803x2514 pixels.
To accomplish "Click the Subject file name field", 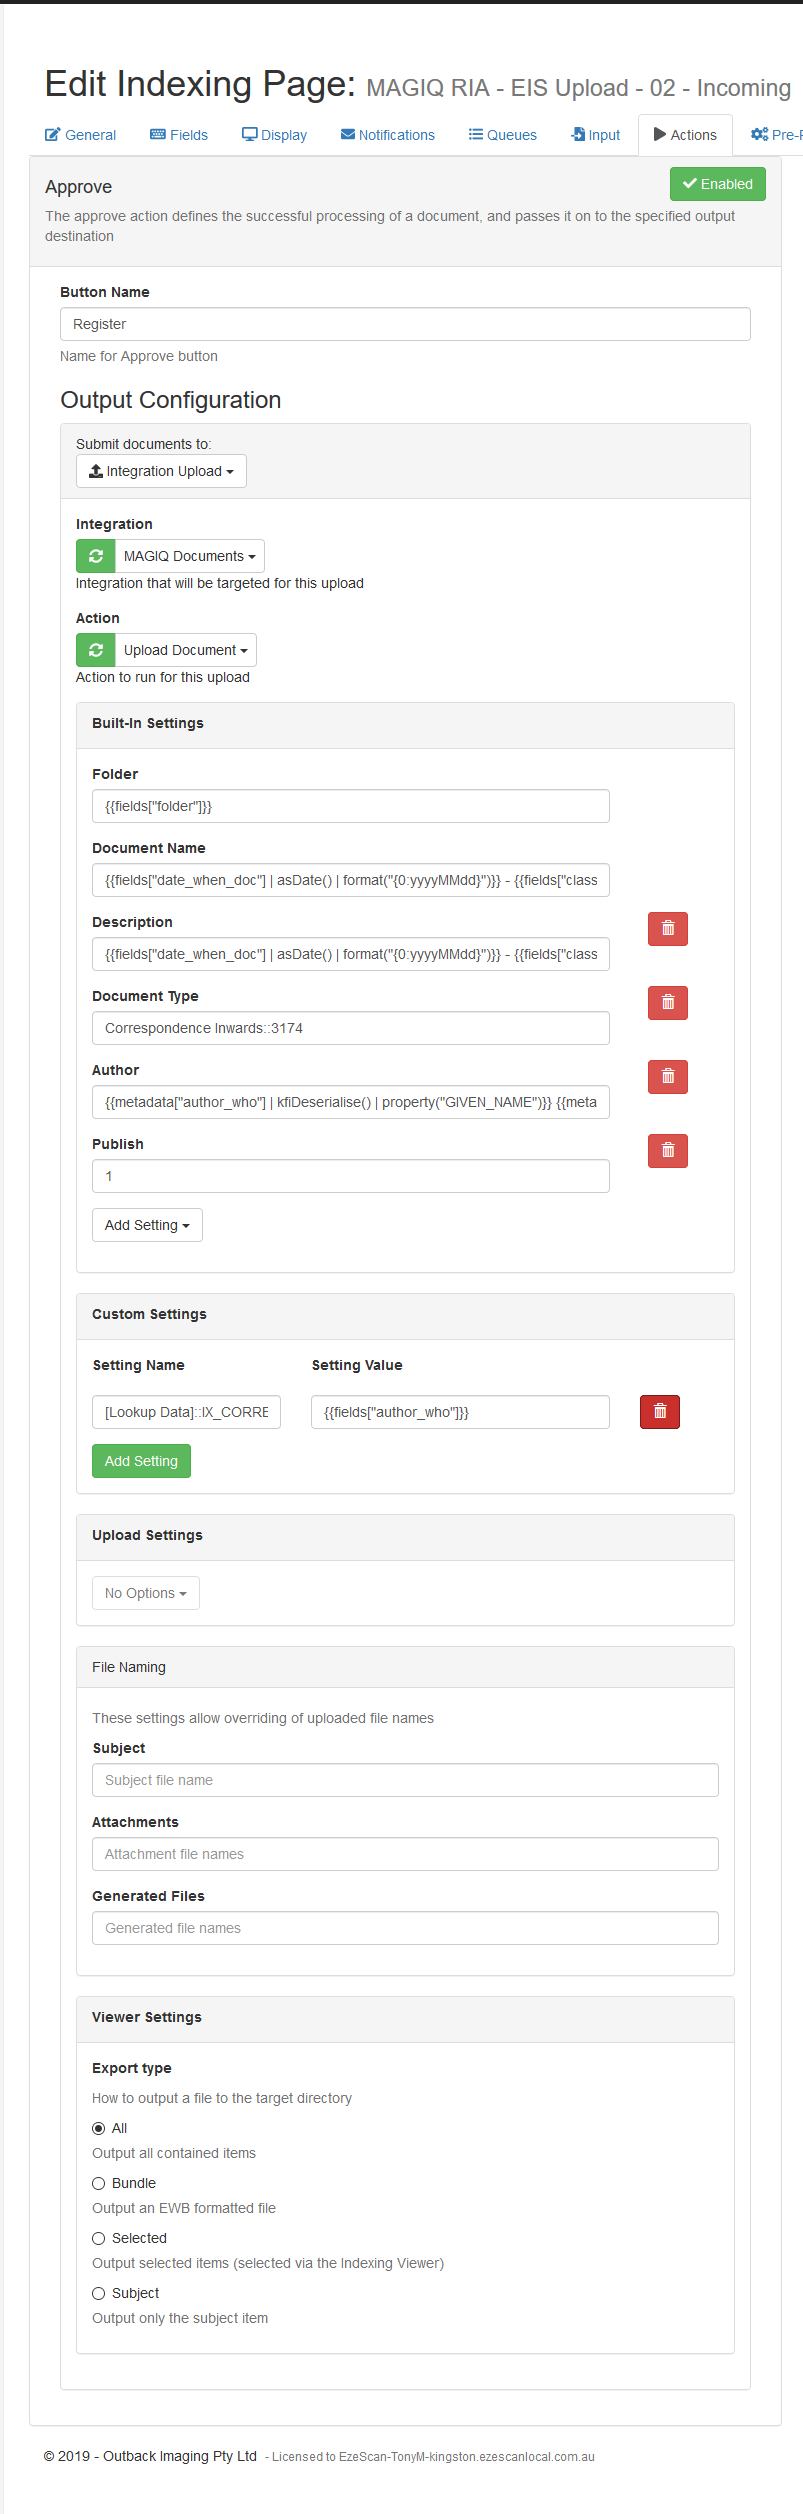I will click(x=405, y=1780).
